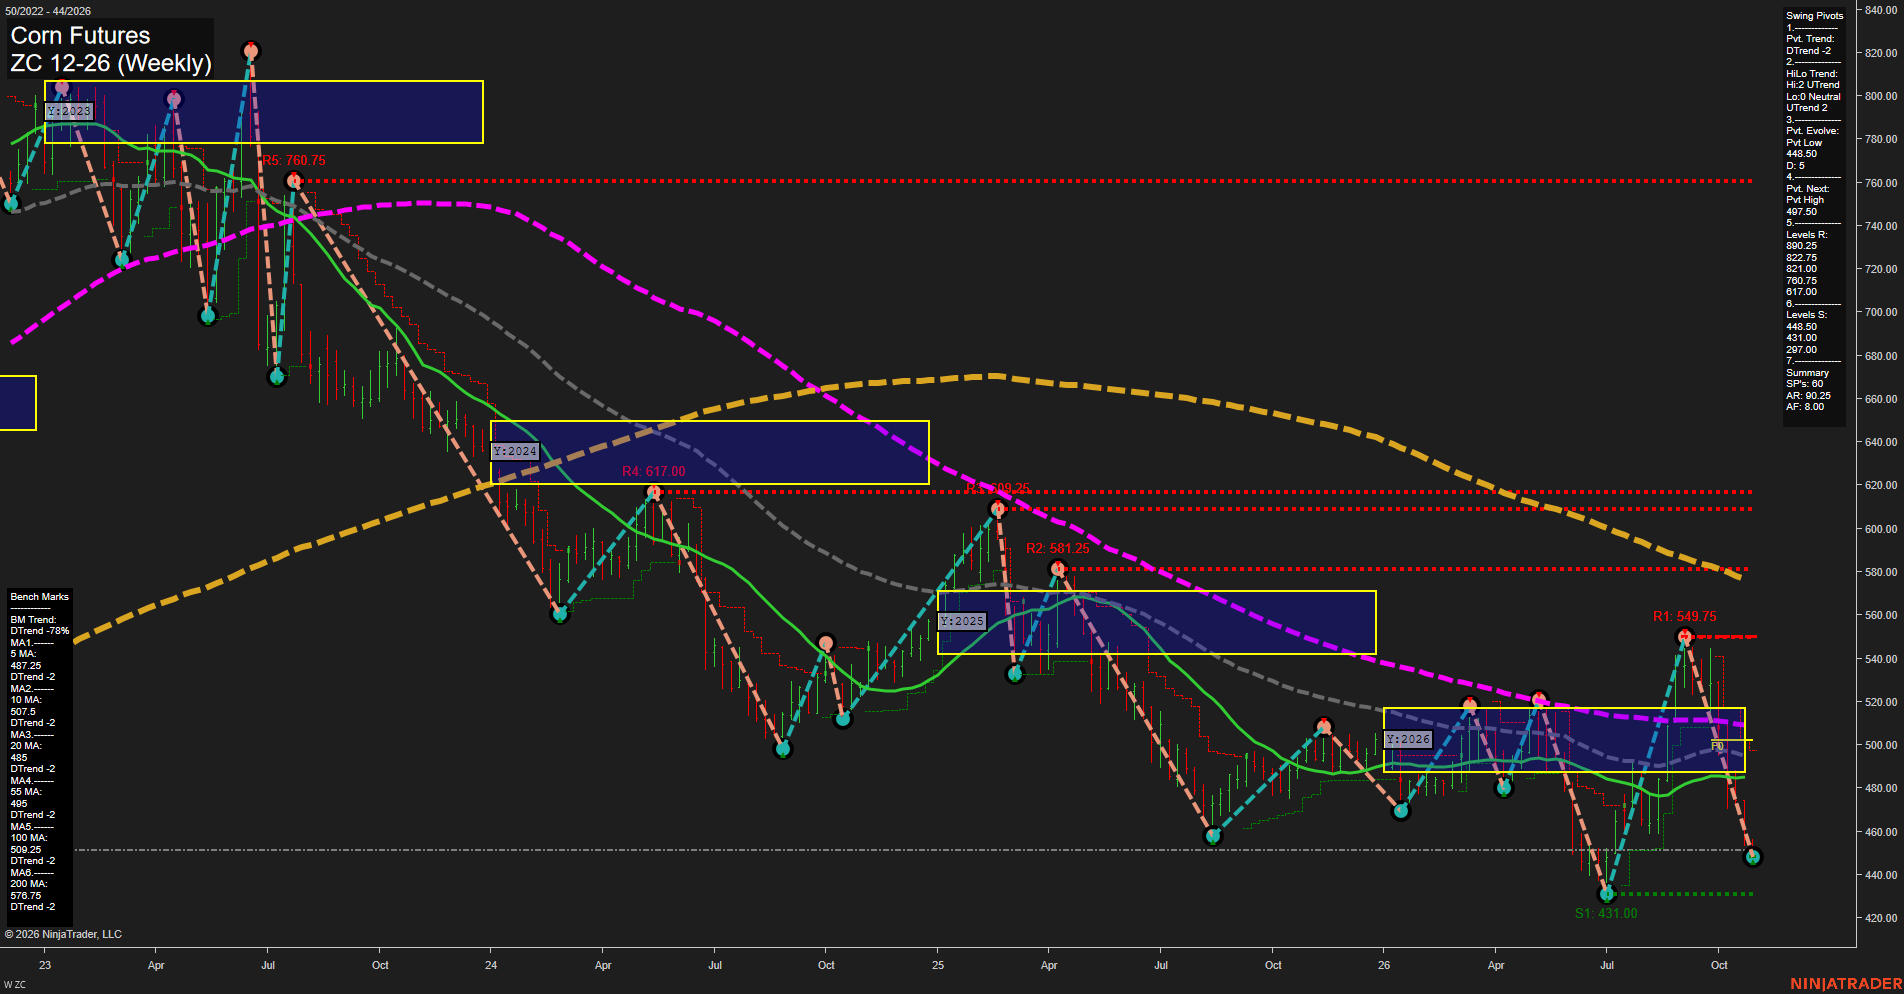The image size is (1904, 994).
Task: Click the AR: 90.25 summary line
Action: pyautogui.click(x=1809, y=396)
